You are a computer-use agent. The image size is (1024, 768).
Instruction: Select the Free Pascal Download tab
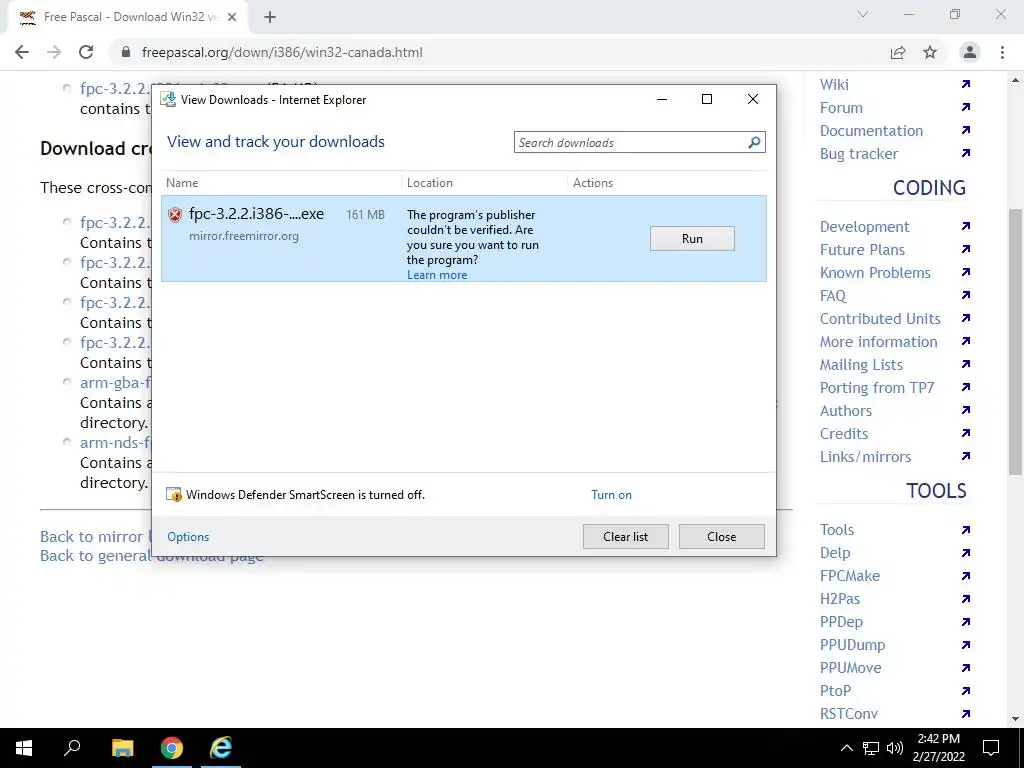pos(127,18)
